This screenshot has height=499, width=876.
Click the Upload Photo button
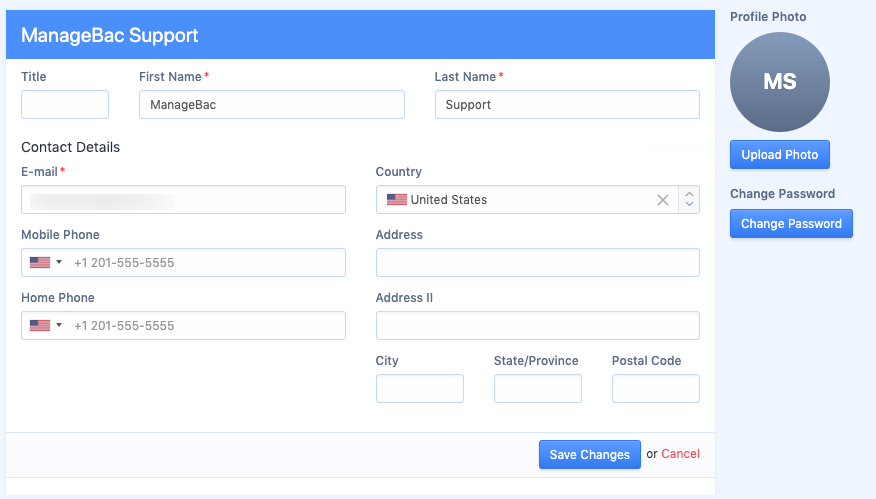pos(779,155)
